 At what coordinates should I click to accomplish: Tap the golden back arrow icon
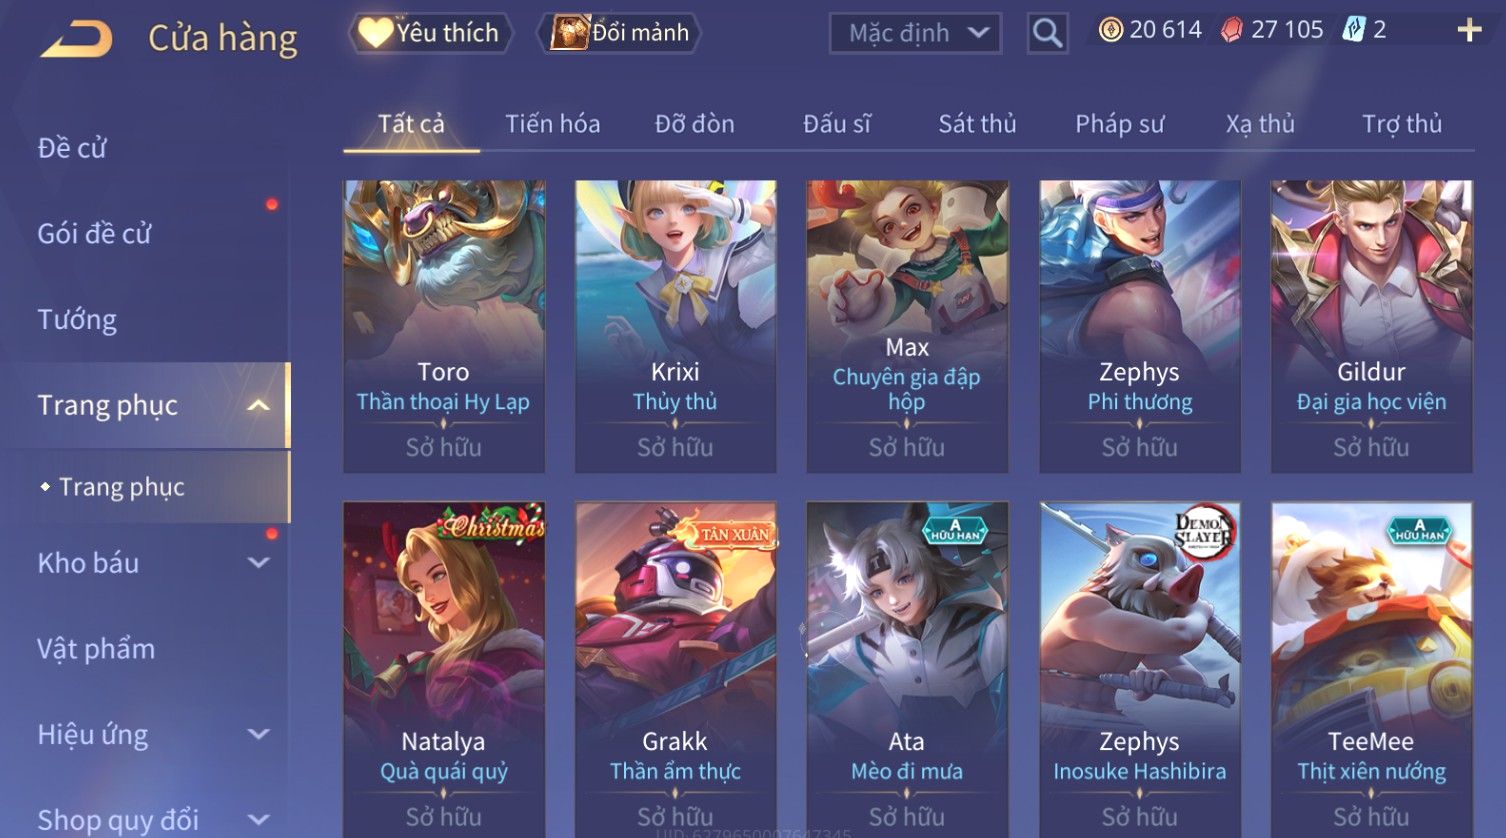[76, 39]
